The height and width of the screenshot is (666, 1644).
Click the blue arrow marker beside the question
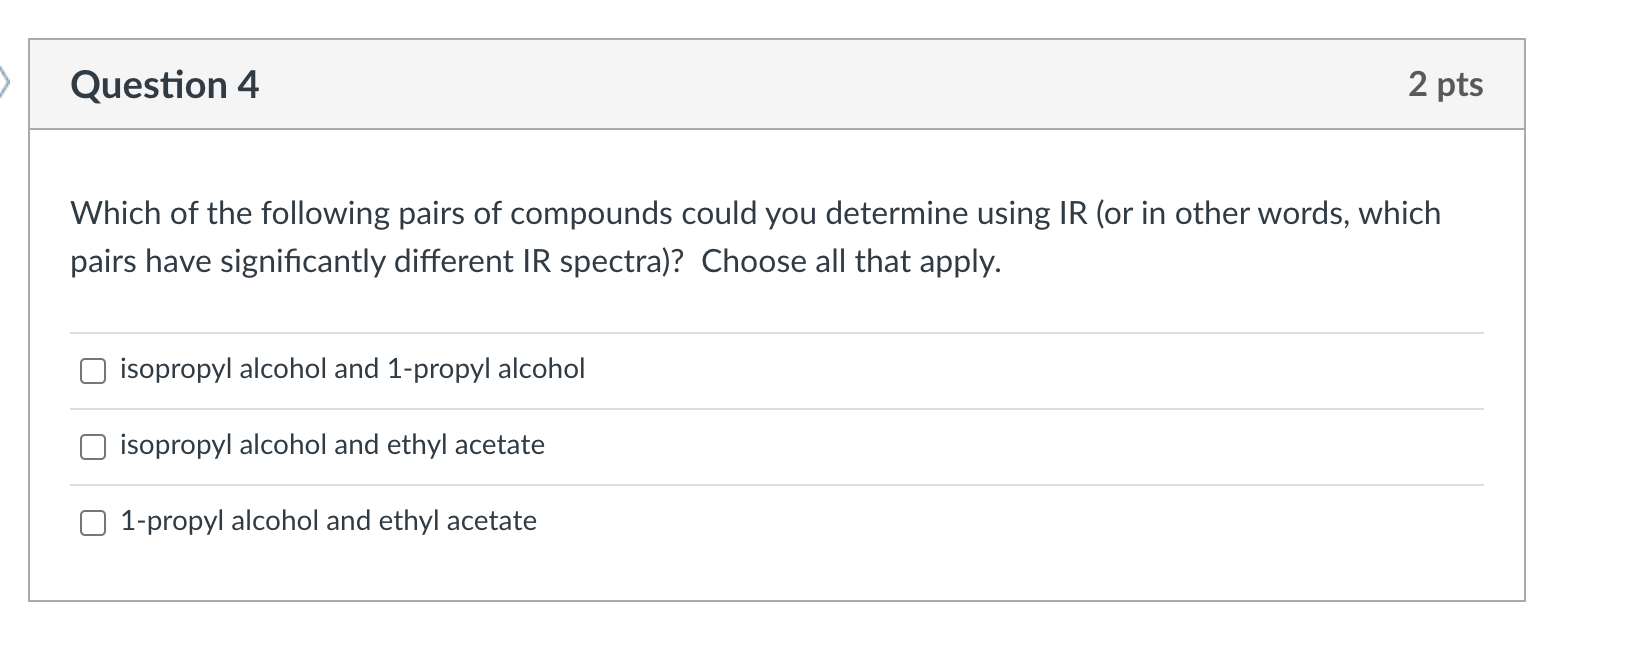pos(5,84)
